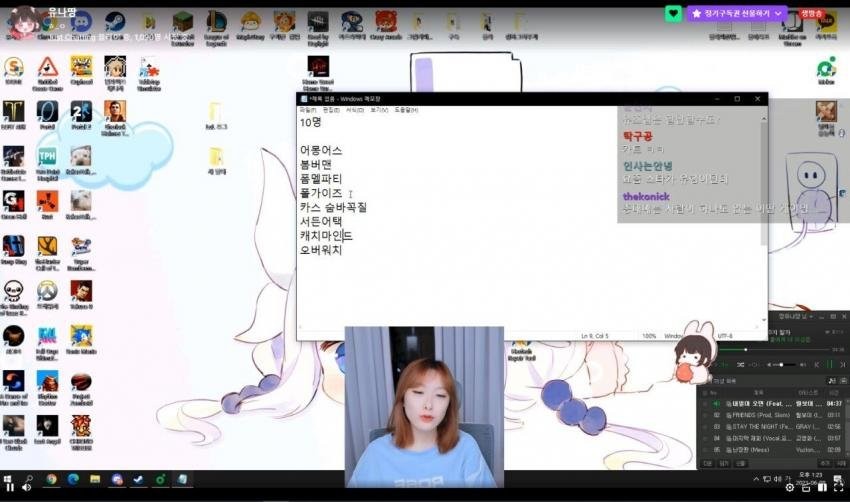Click the chat username thekonick
The height and width of the screenshot is (502, 850).
646,196
